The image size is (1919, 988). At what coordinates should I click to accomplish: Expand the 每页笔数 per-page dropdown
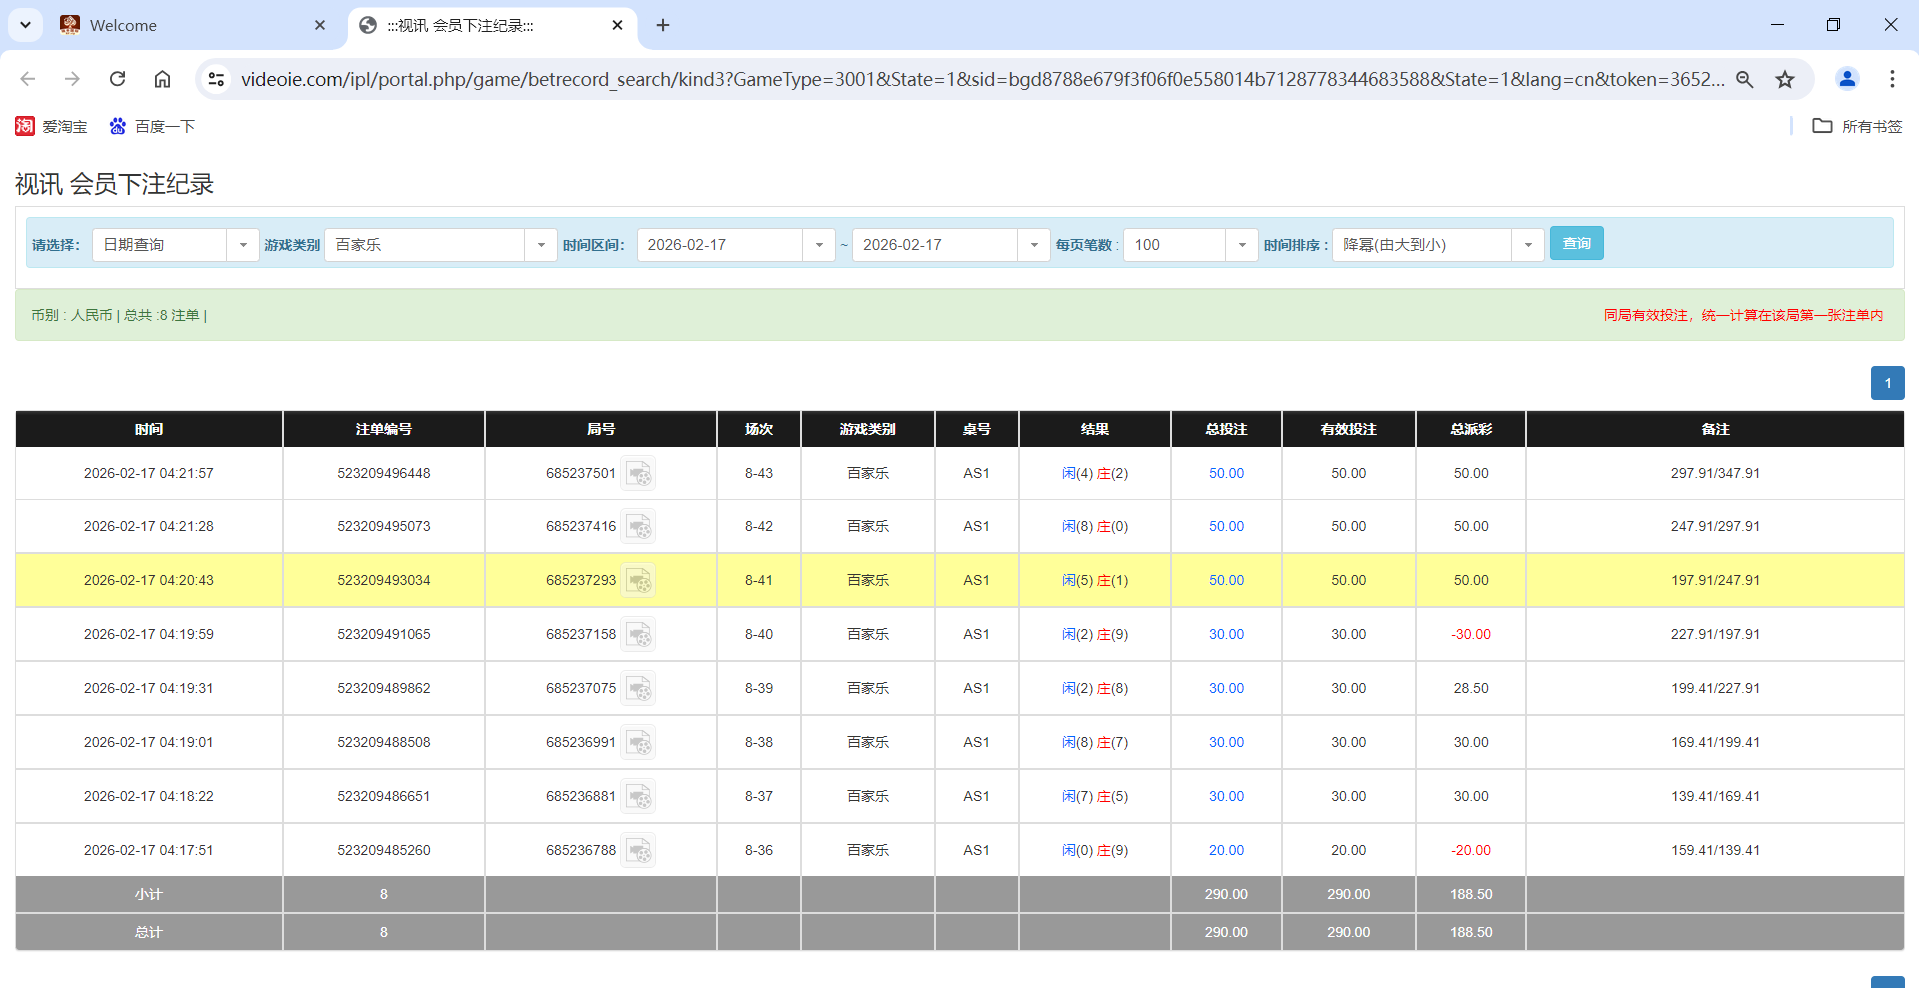[x=1241, y=244]
